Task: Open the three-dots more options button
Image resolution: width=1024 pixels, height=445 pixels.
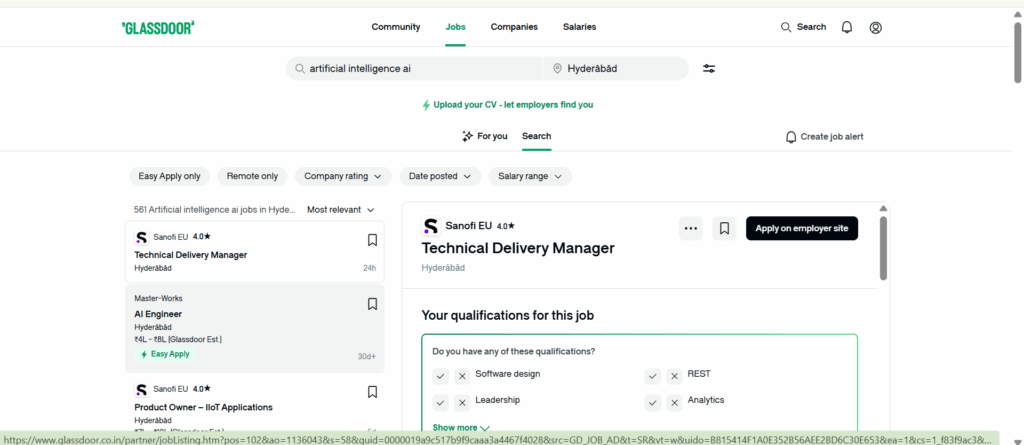Action: 691,229
